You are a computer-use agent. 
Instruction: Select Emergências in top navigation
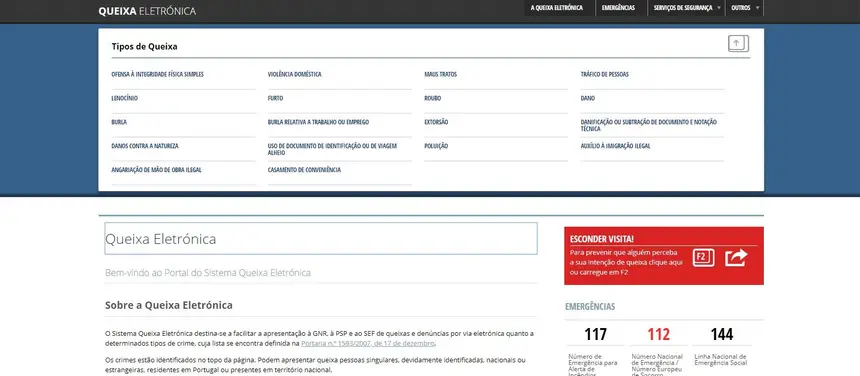(x=618, y=8)
